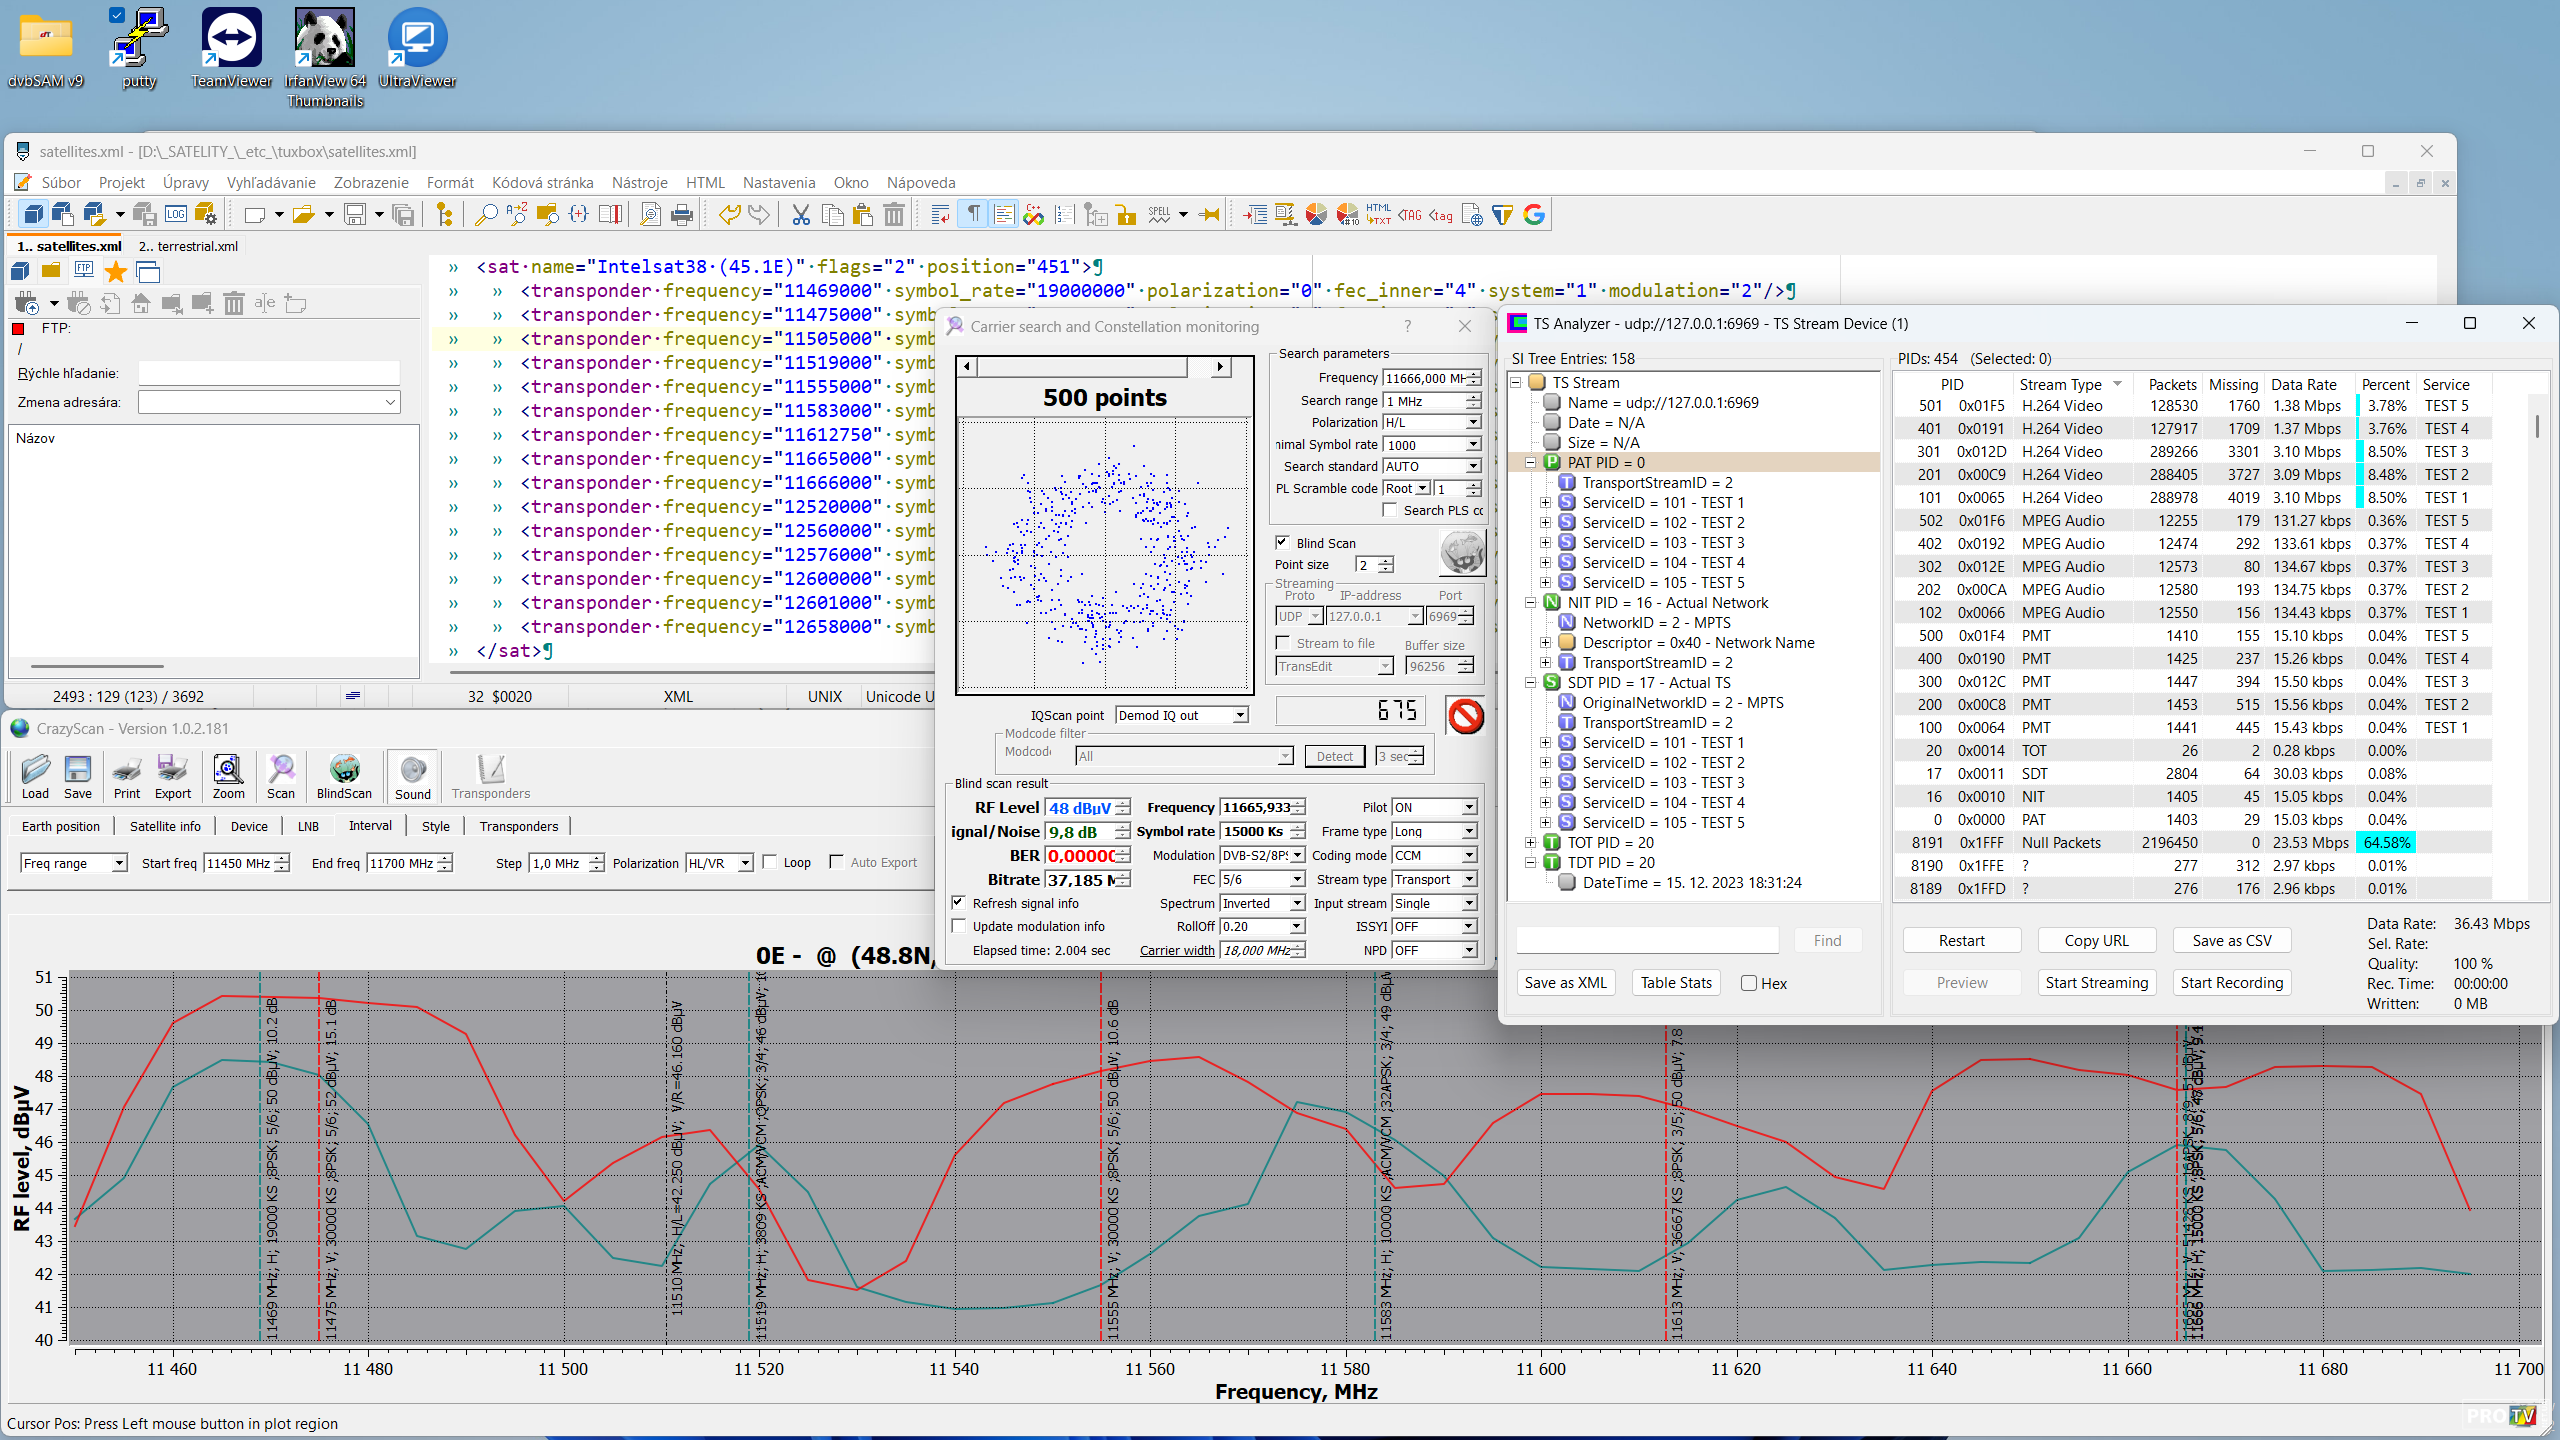Click the Start Streaming button
The height and width of the screenshot is (1440, 2560).
coord(2096,983)
